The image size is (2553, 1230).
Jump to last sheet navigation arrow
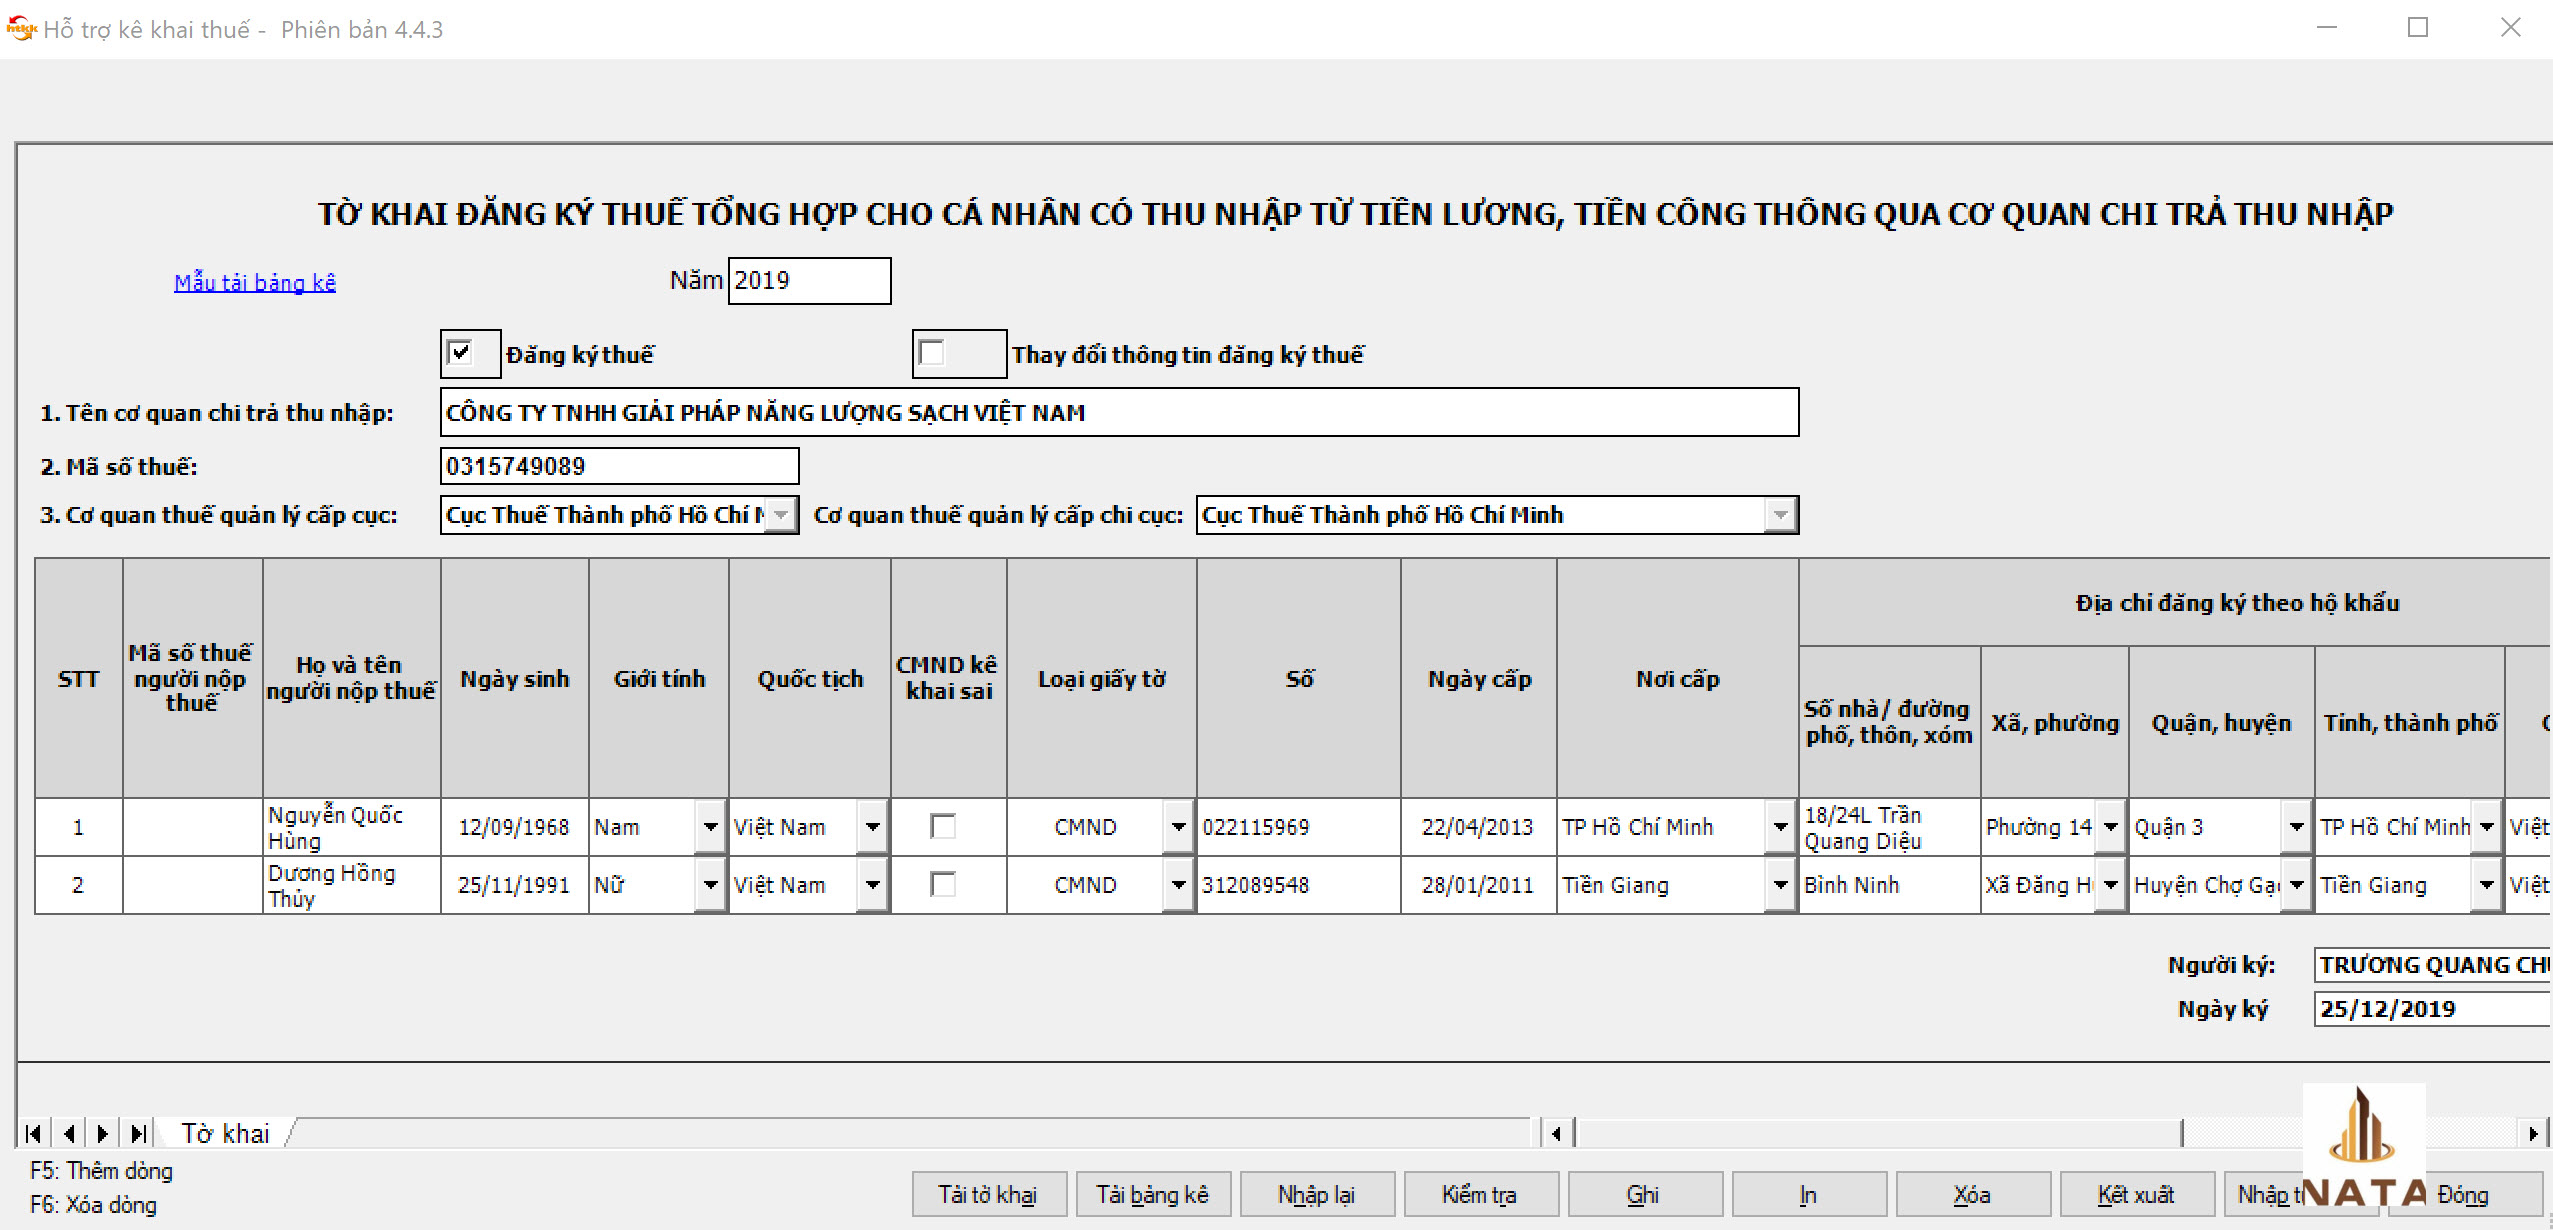138,1133
